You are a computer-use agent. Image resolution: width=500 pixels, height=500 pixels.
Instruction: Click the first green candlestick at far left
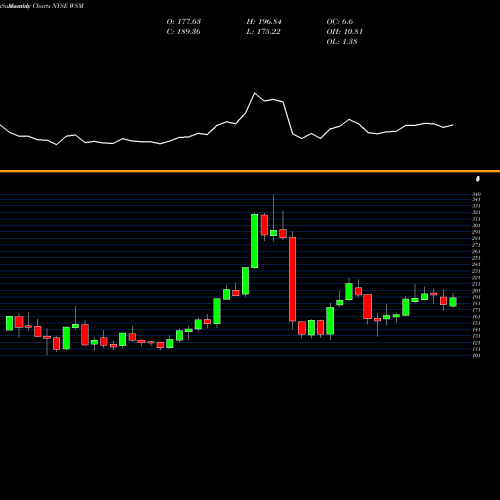9,323
